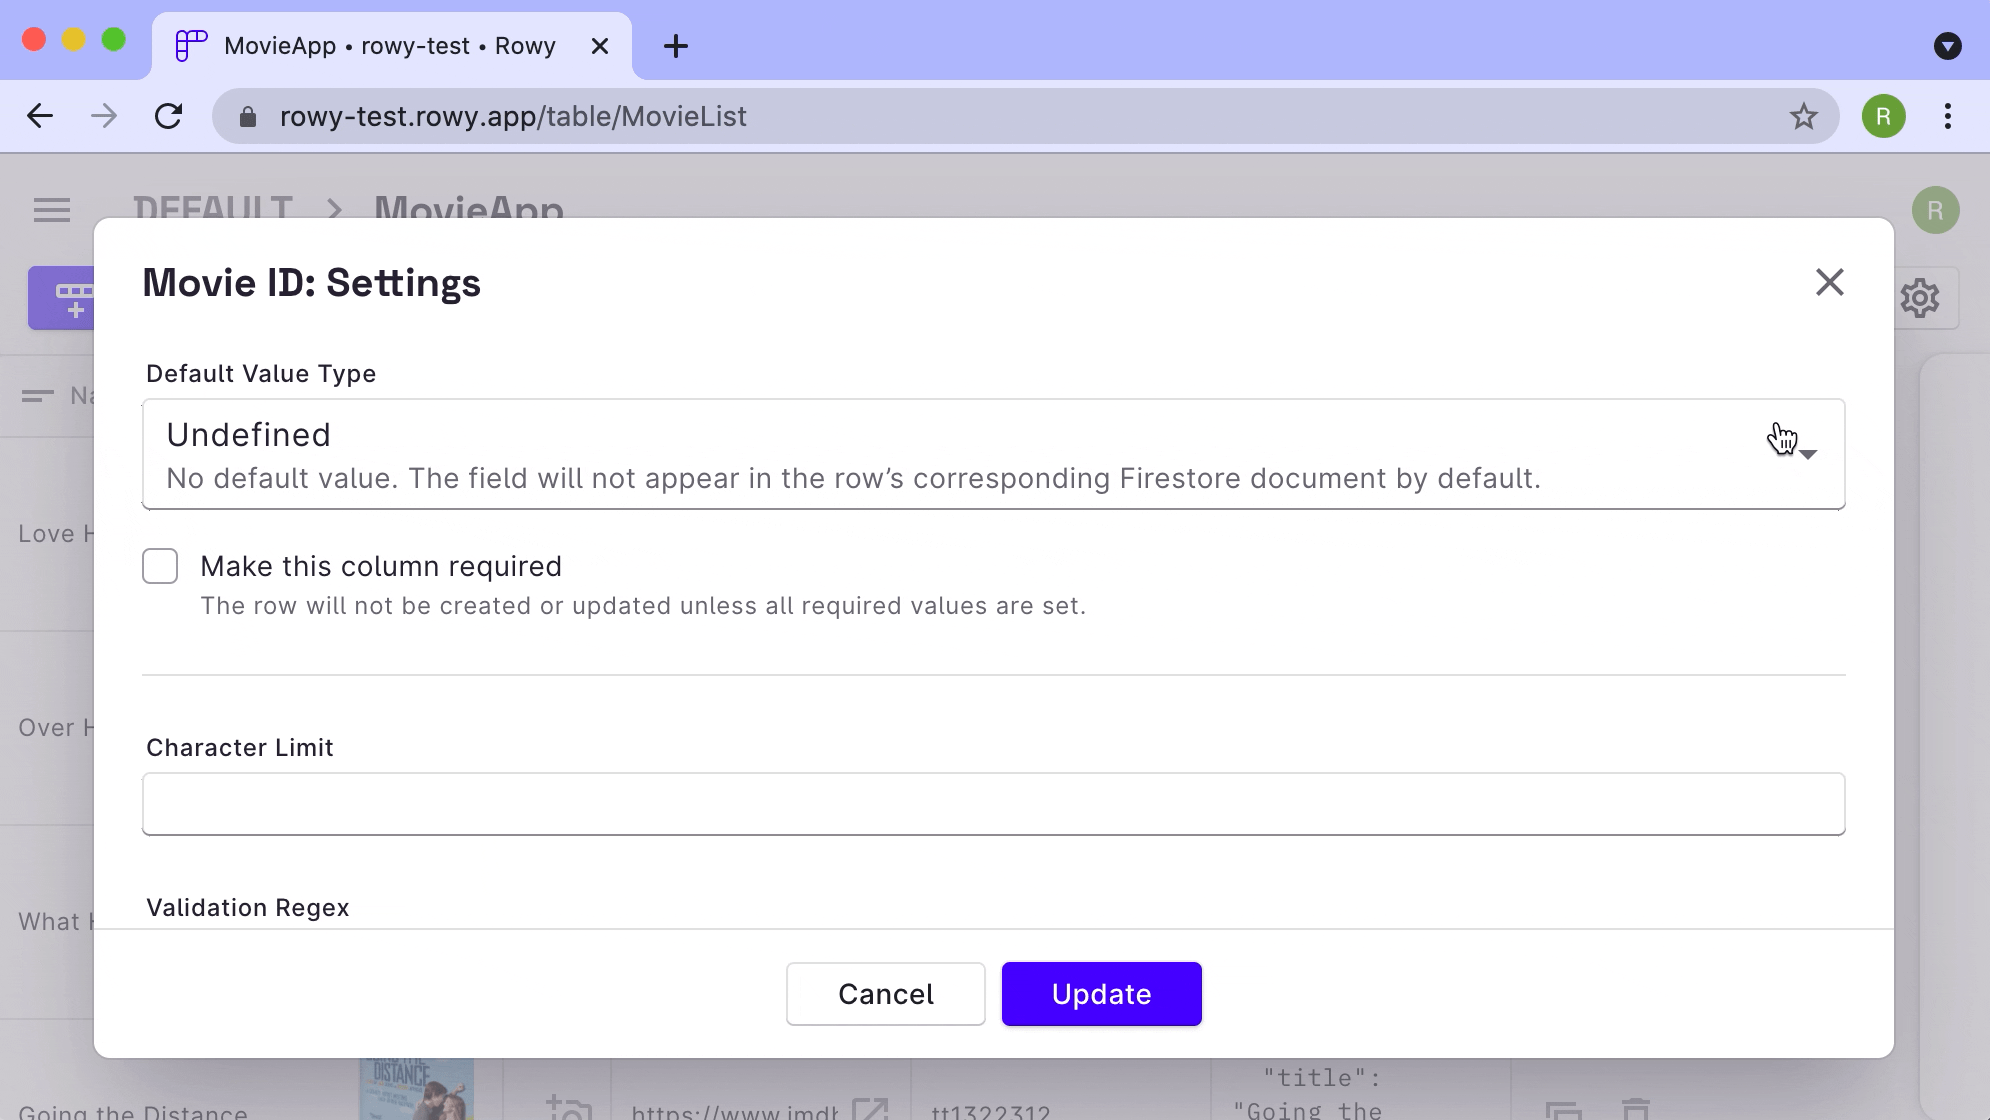Open Chrome profile R avatar
The height and width of the screenshot is (1120, 1990).
click(x=1883, y=116)
